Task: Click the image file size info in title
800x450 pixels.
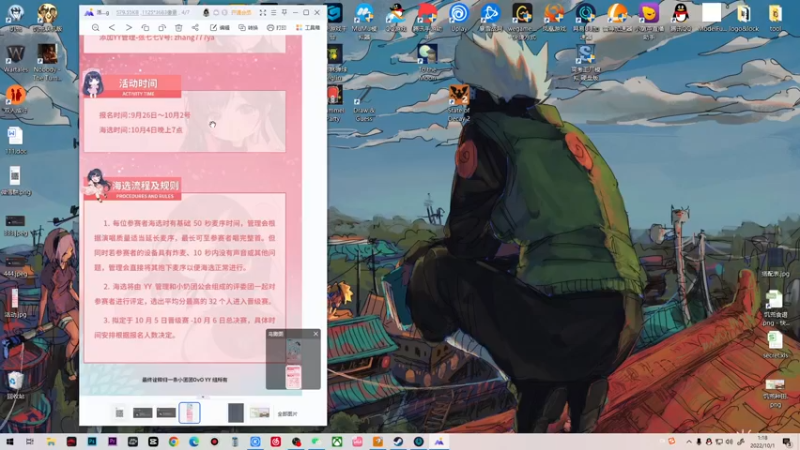Action: 128,12
